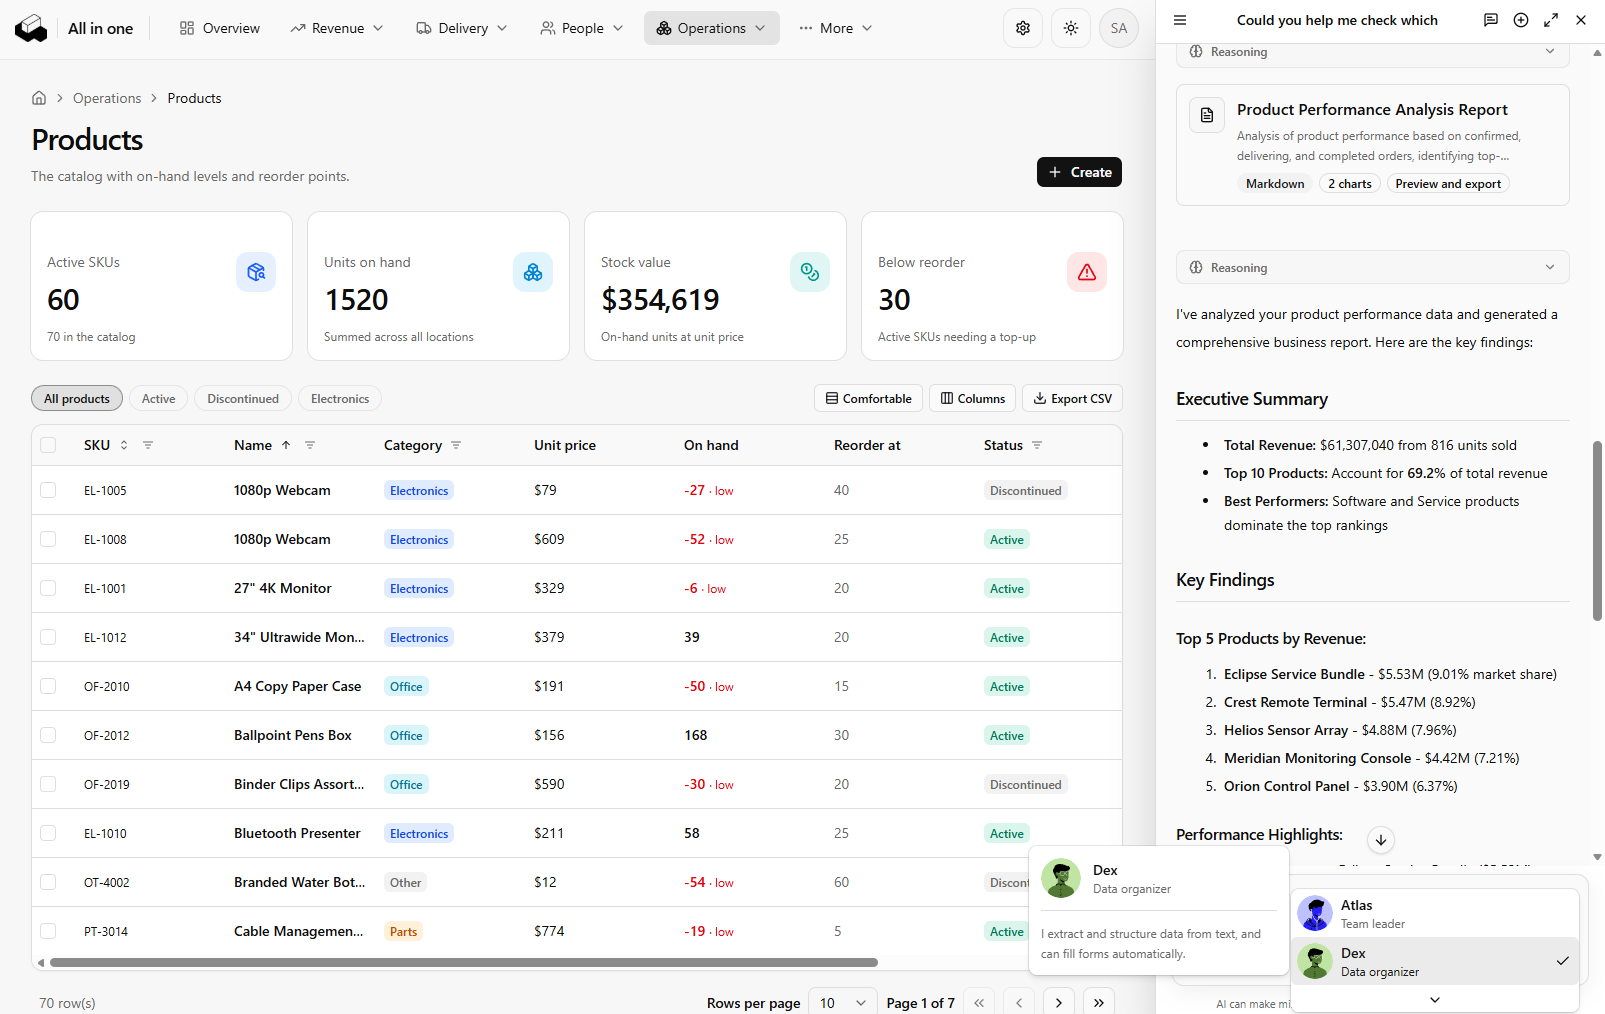Check the EL-1012 row checkbox
Screen dimensions: 1605x1014
point(48,637)
